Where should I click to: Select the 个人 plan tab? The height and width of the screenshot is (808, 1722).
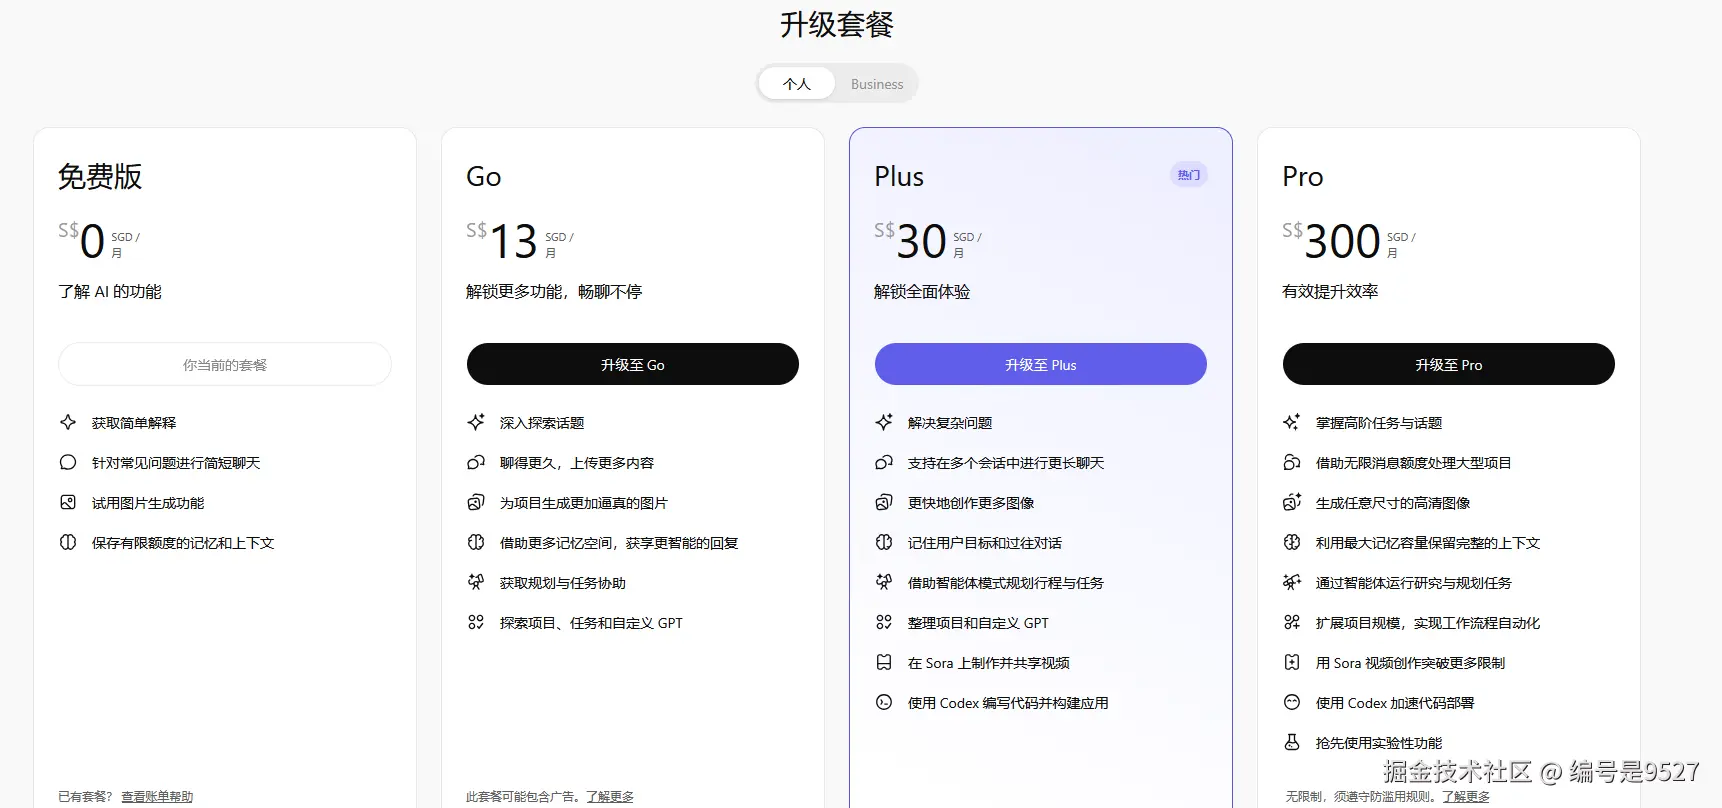click(797, 84)
